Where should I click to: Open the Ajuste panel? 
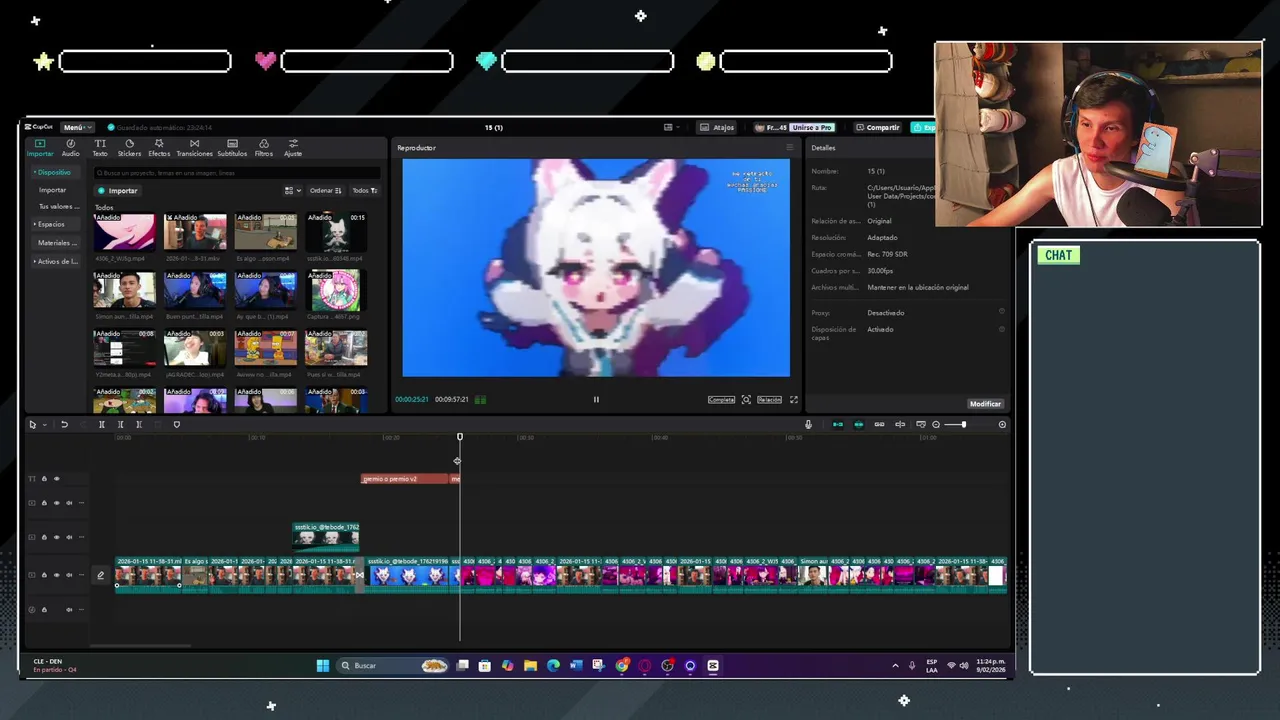(x=293, y=147)
